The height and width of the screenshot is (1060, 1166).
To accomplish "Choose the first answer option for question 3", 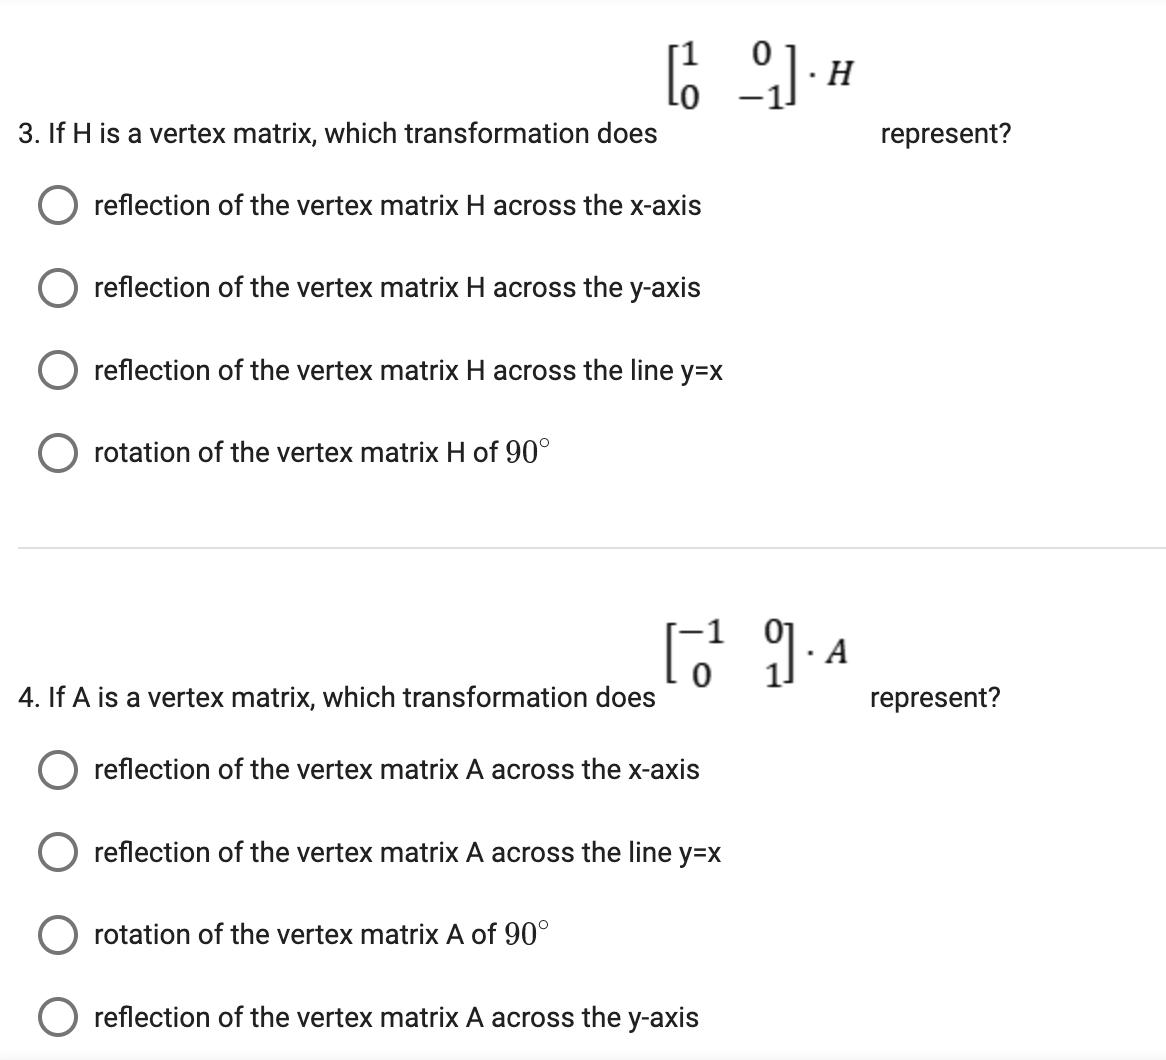I will coord(57,206).
